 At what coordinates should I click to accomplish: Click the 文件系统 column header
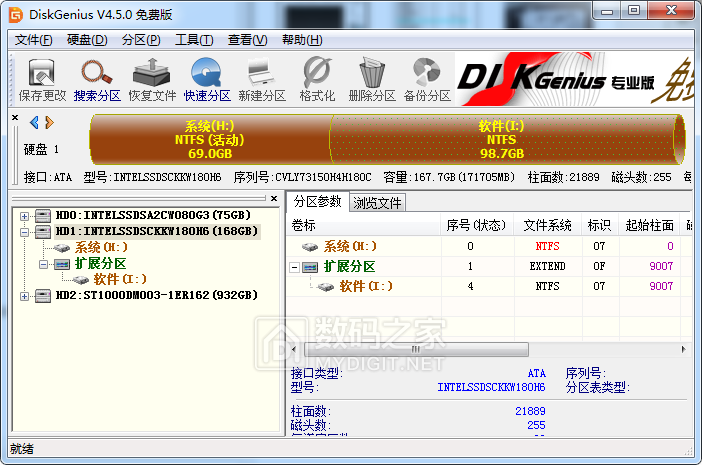coord(547,225)
